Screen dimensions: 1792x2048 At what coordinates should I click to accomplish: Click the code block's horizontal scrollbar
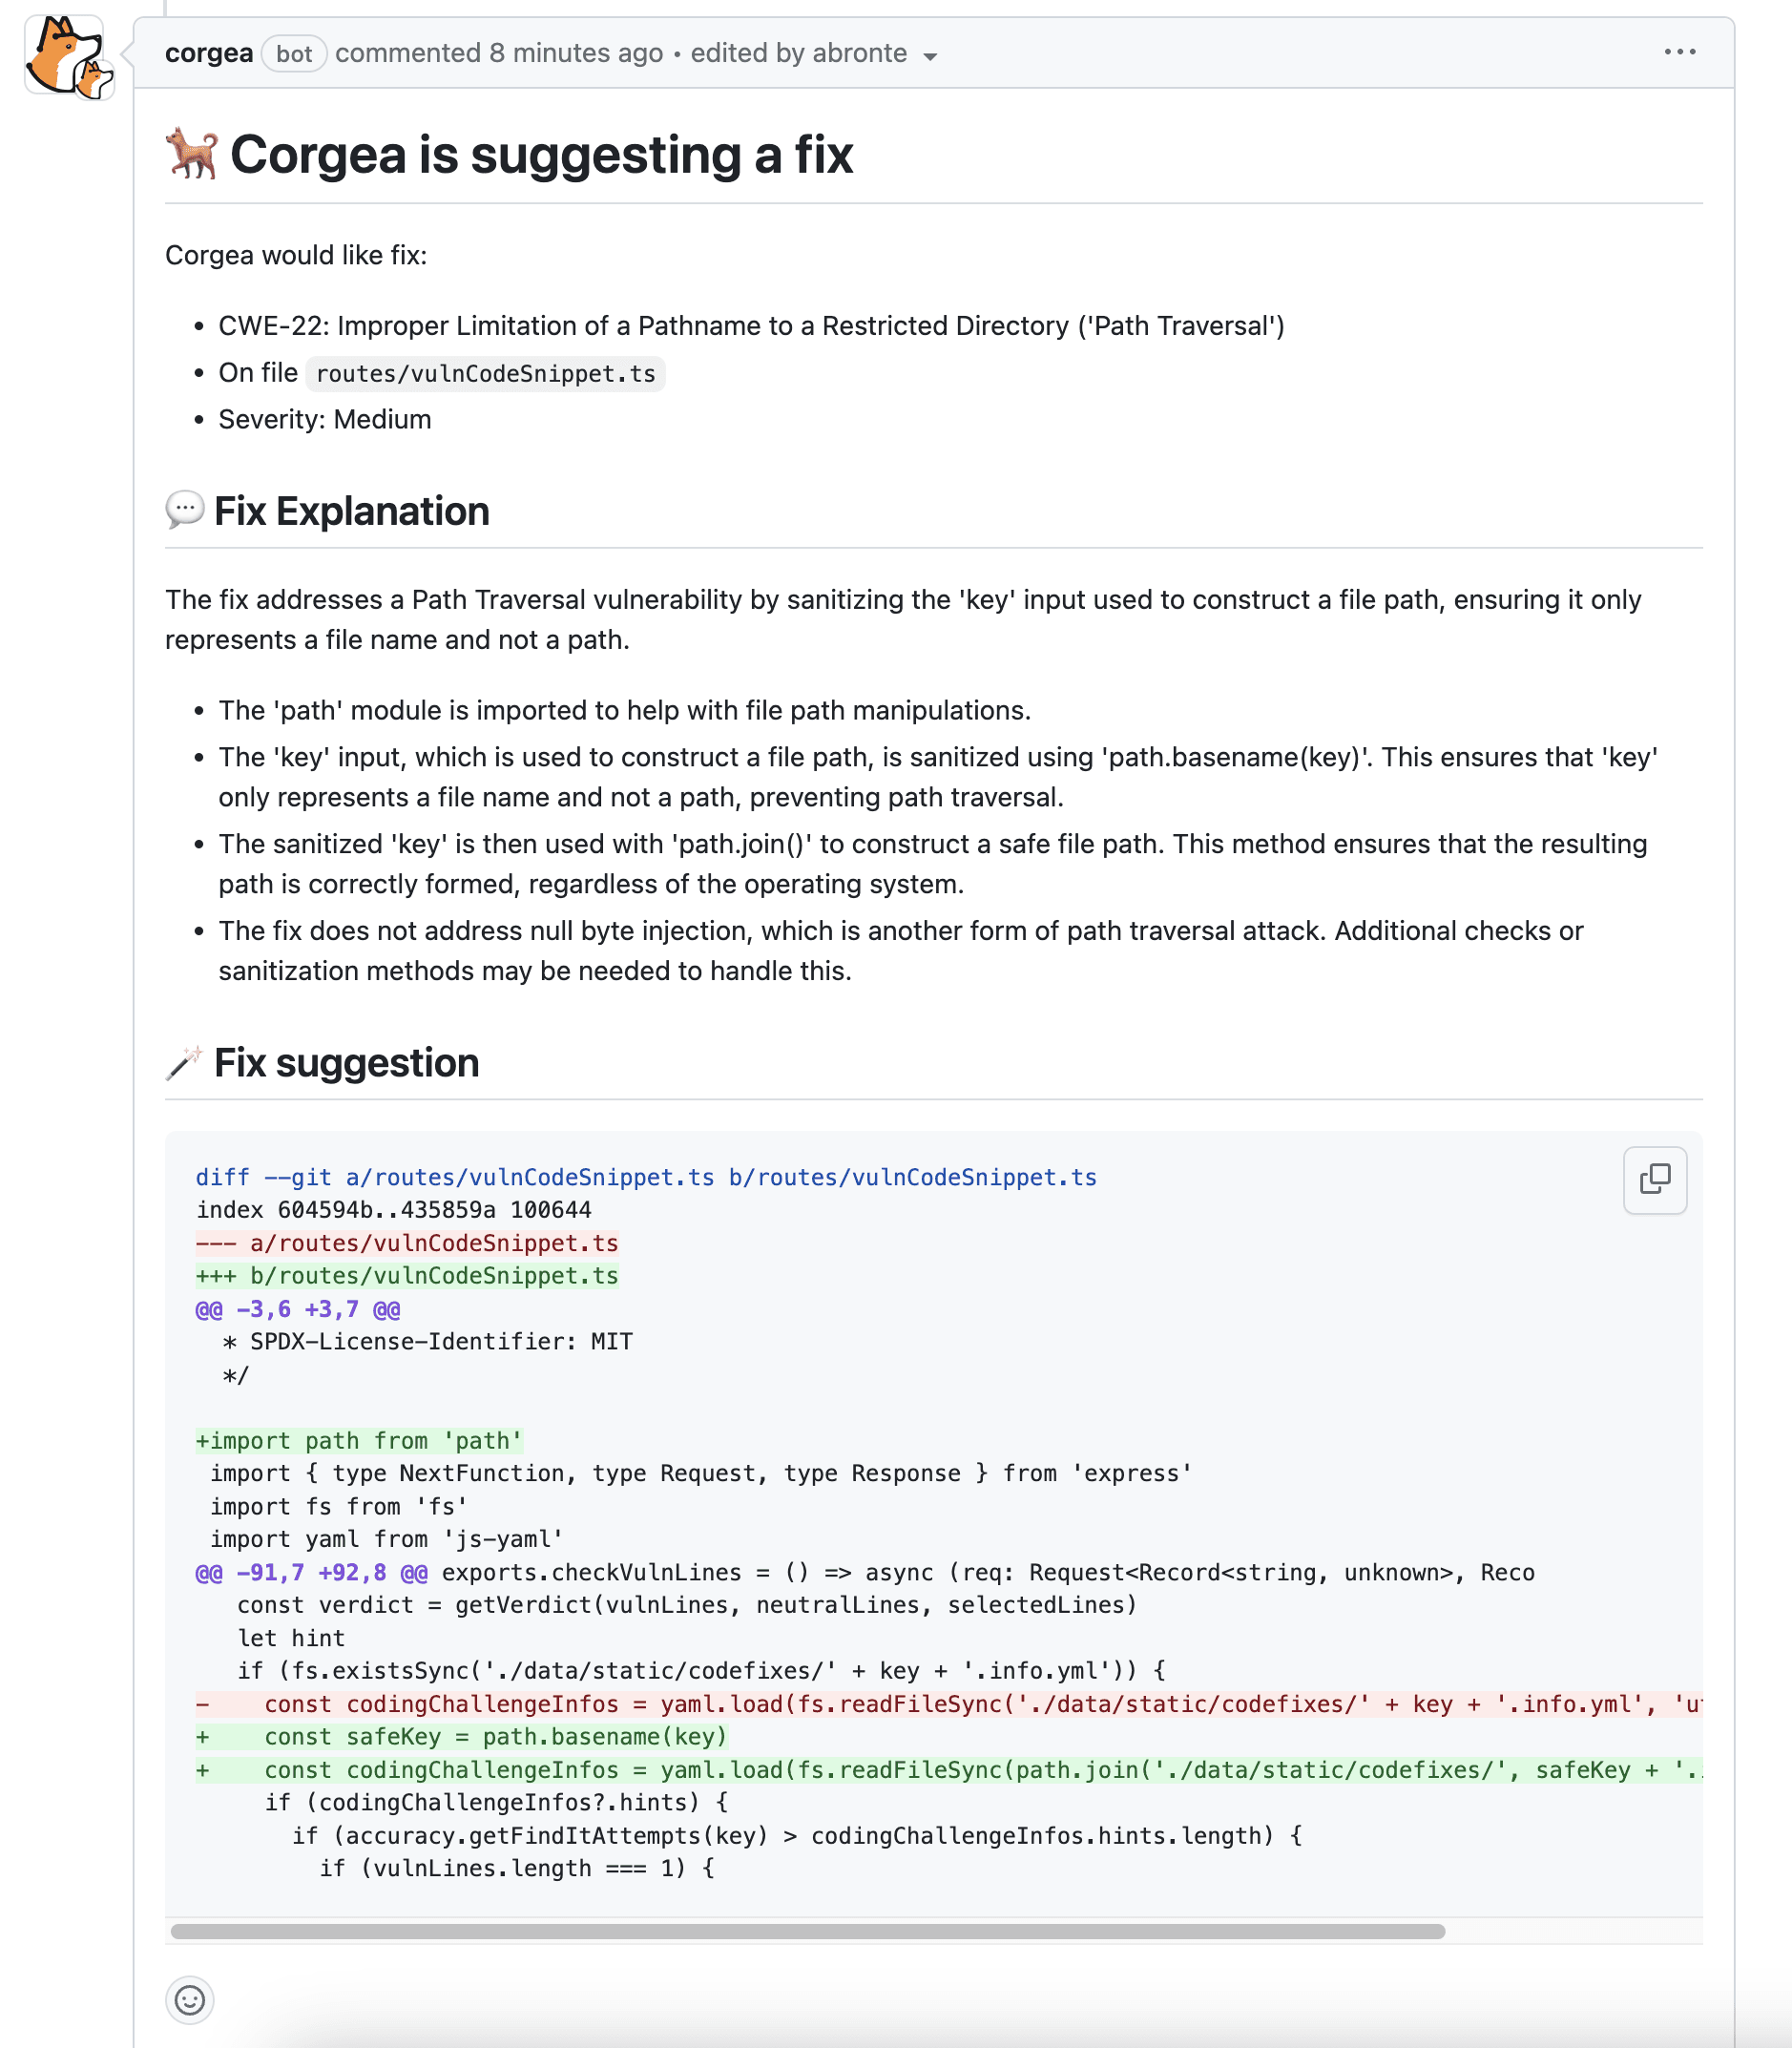(807, 1931)
